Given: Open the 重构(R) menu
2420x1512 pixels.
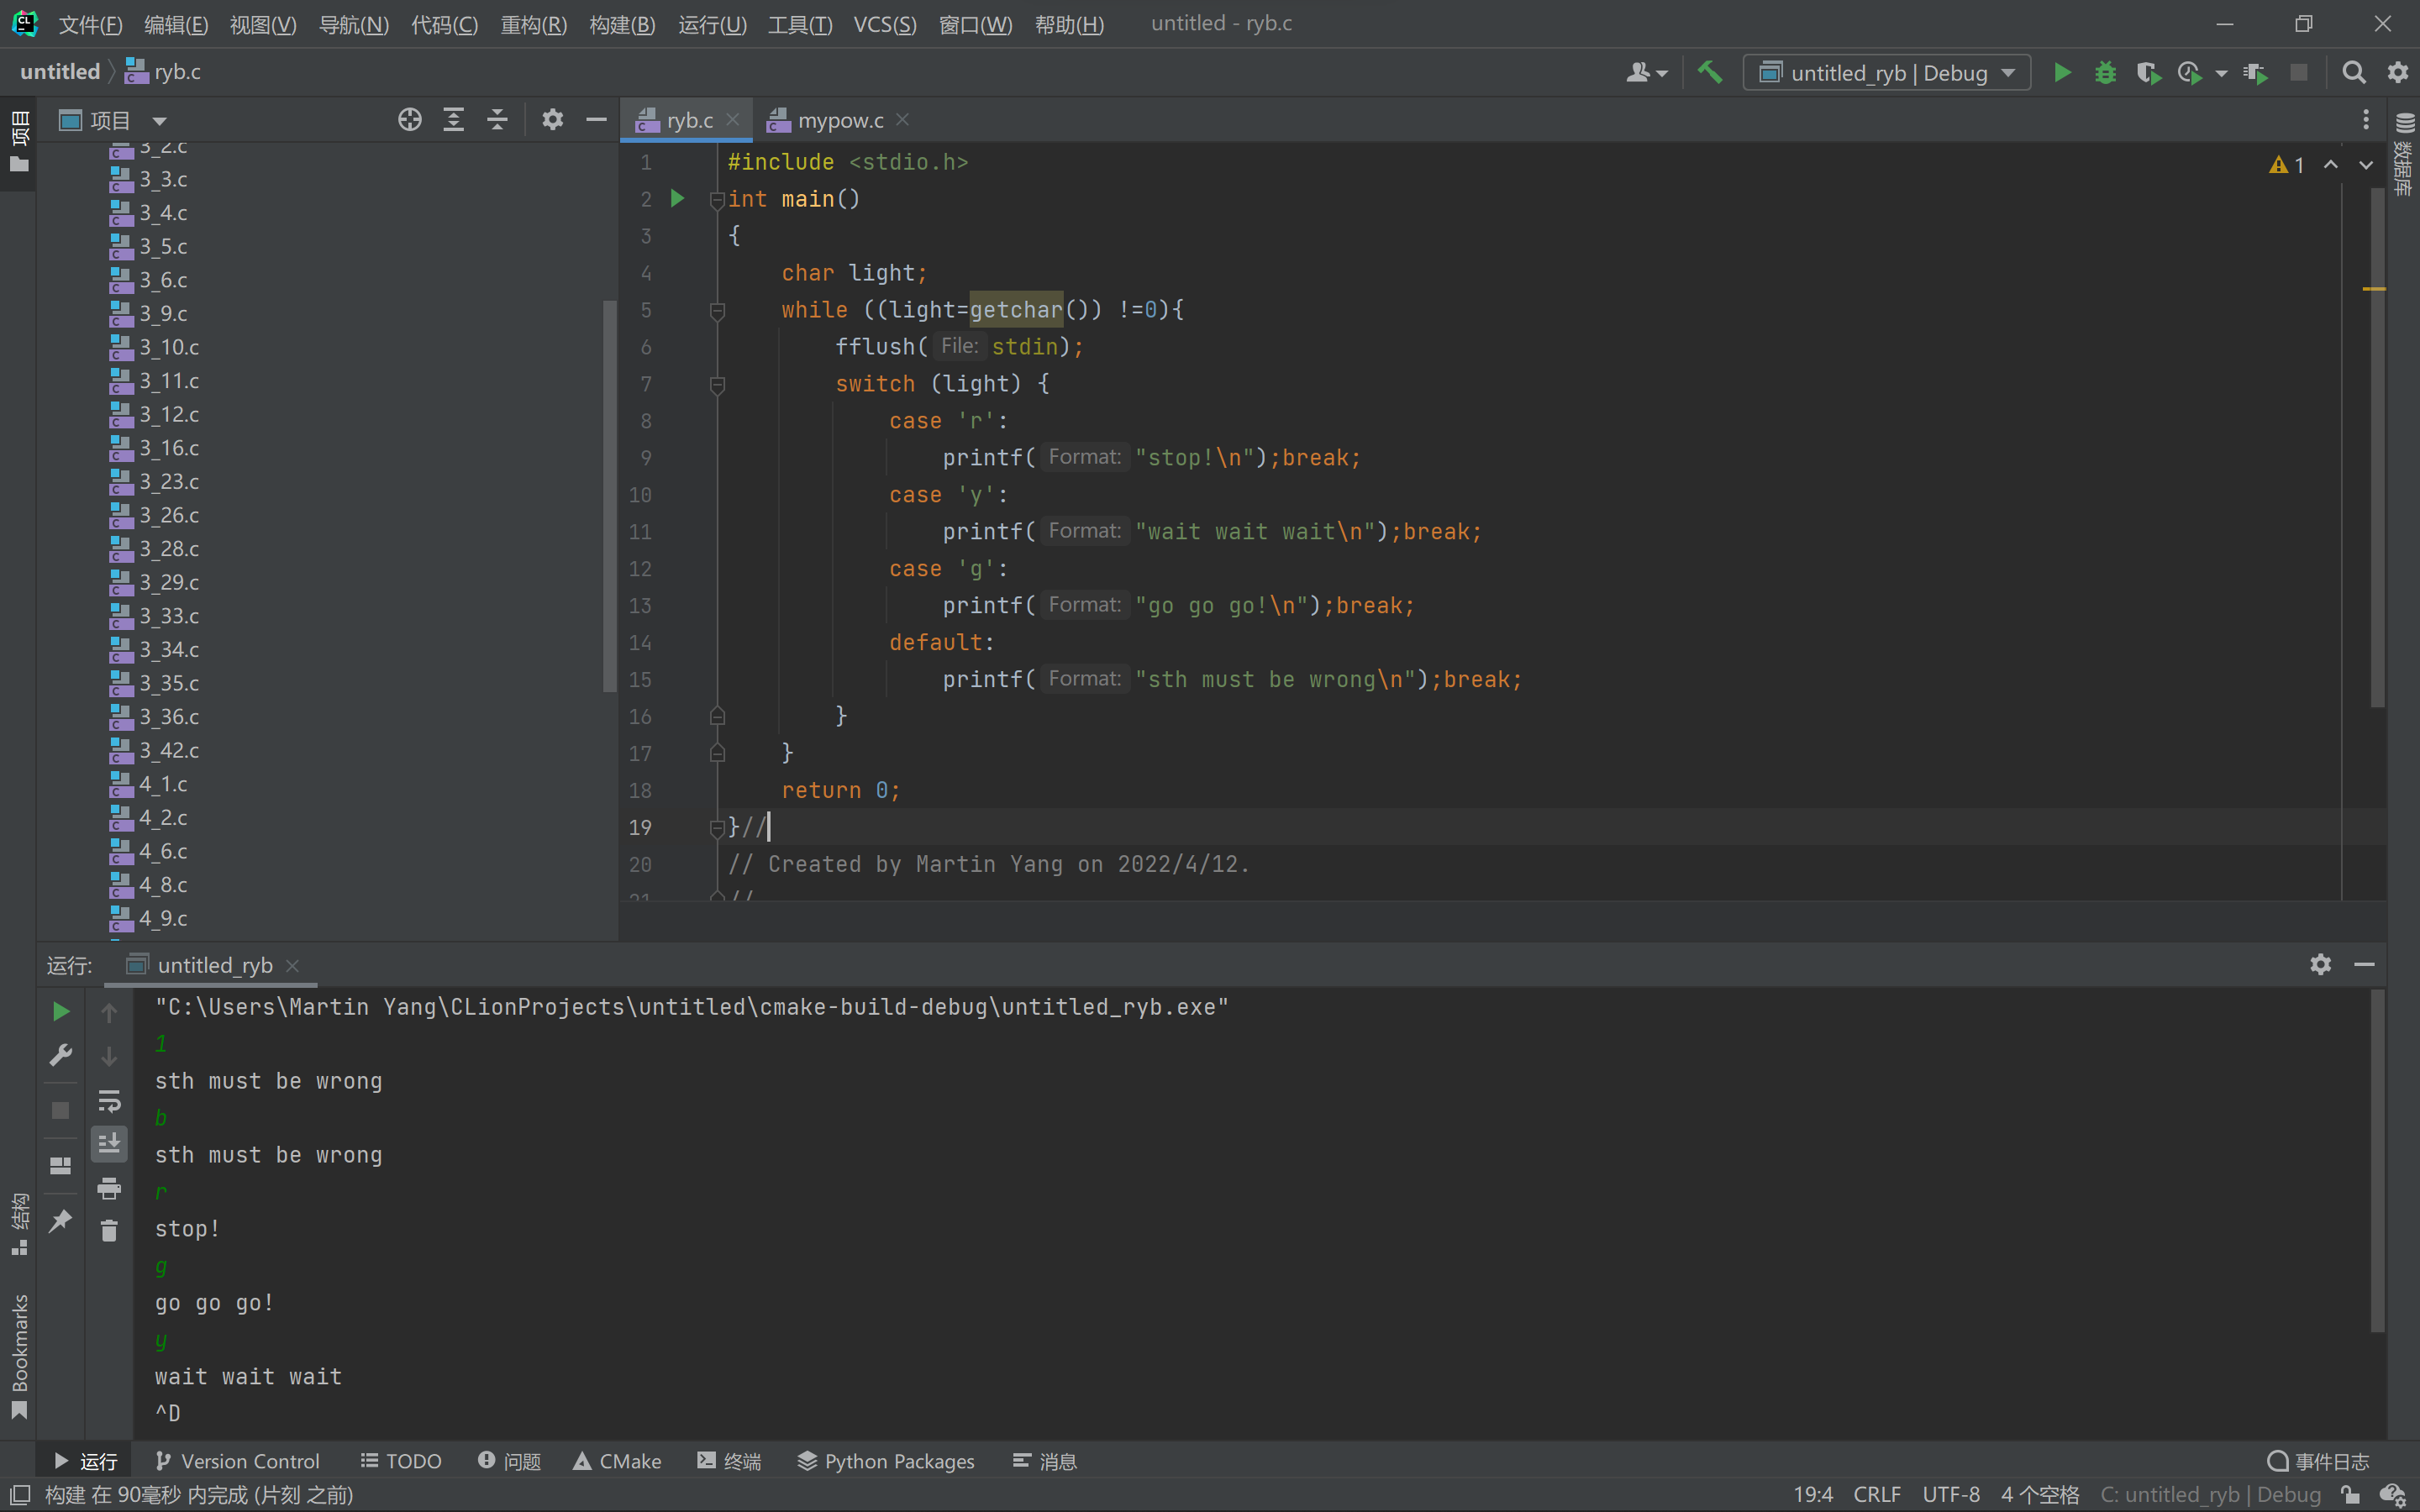Looking at the screenshot, I should point(533,24).
